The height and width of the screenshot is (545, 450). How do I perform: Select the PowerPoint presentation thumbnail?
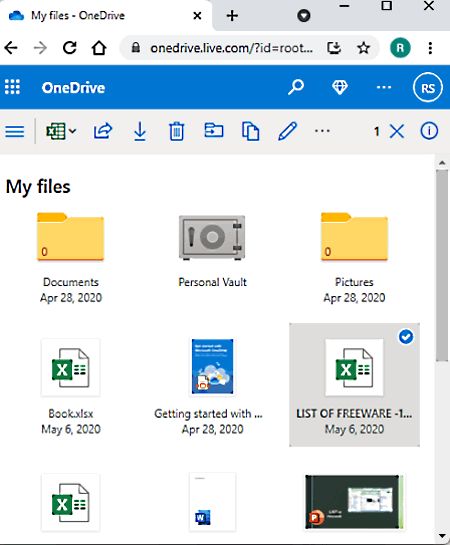coord(354,502)
